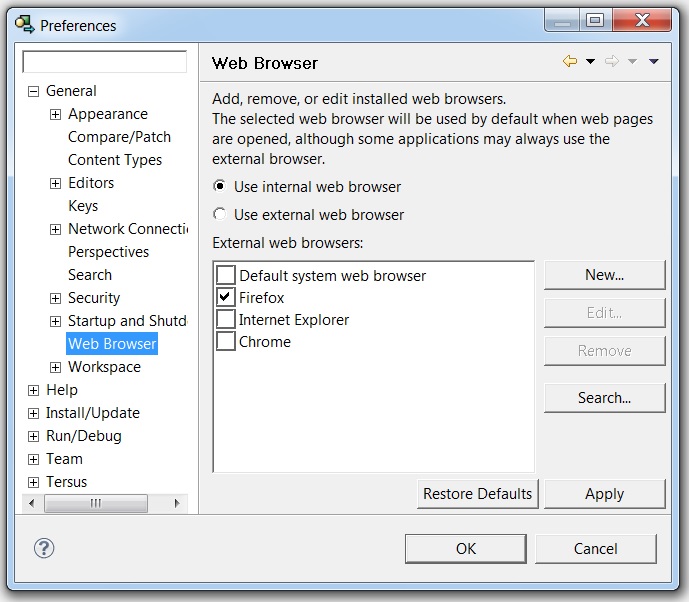Select Use external web browser radio button
Screen dimensions: 689x602
point(220,214)
